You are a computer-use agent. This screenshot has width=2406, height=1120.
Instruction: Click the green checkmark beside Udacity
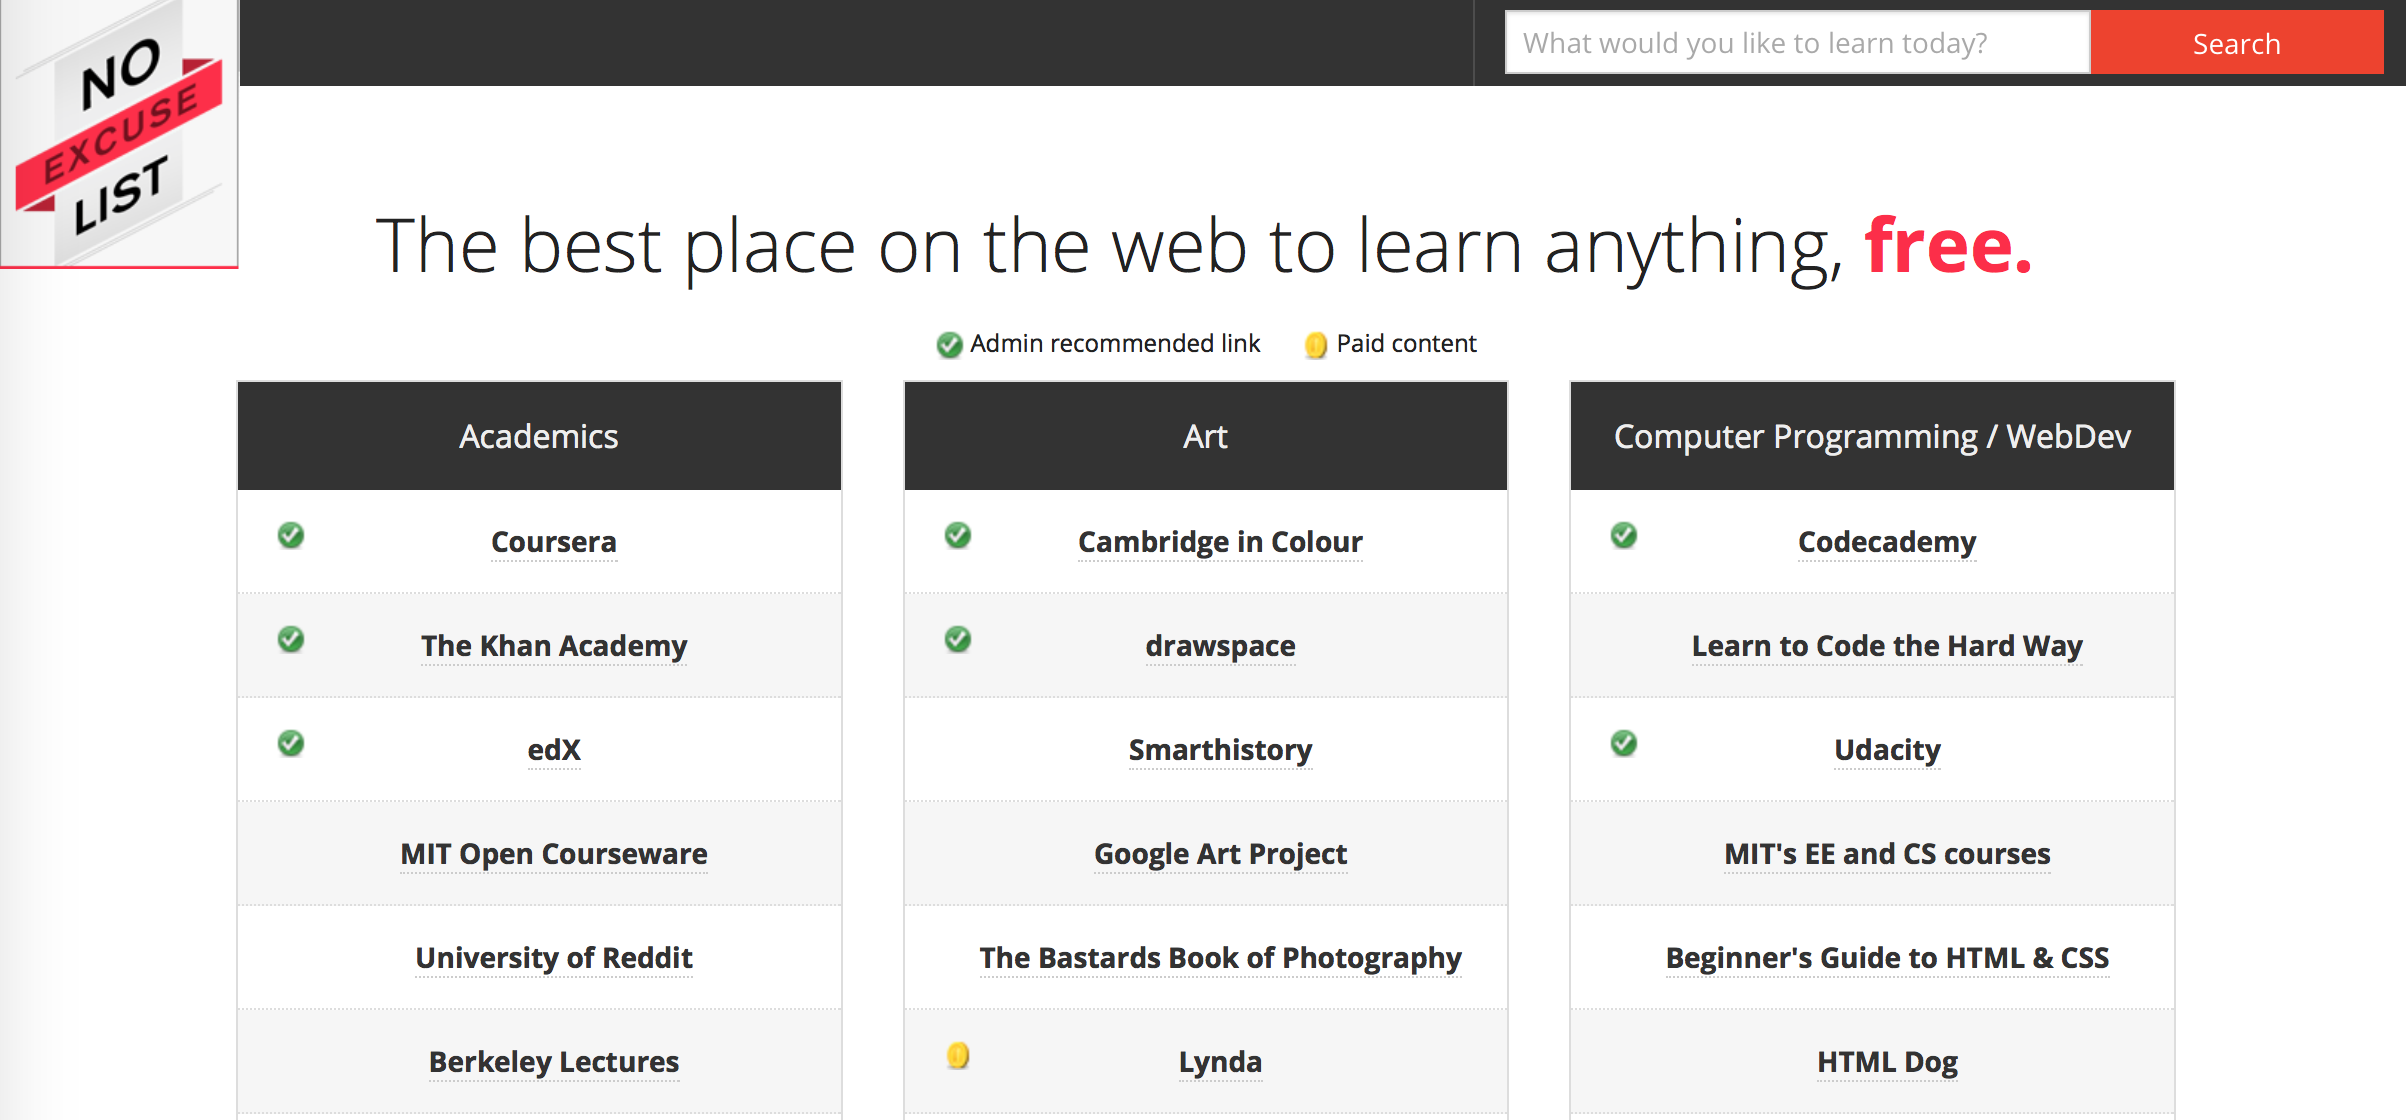click(x=1624, y=743)
